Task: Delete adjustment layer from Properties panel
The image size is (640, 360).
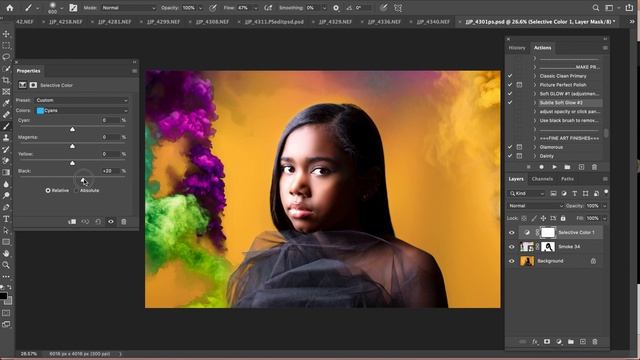Action: [x=124, y=222]
